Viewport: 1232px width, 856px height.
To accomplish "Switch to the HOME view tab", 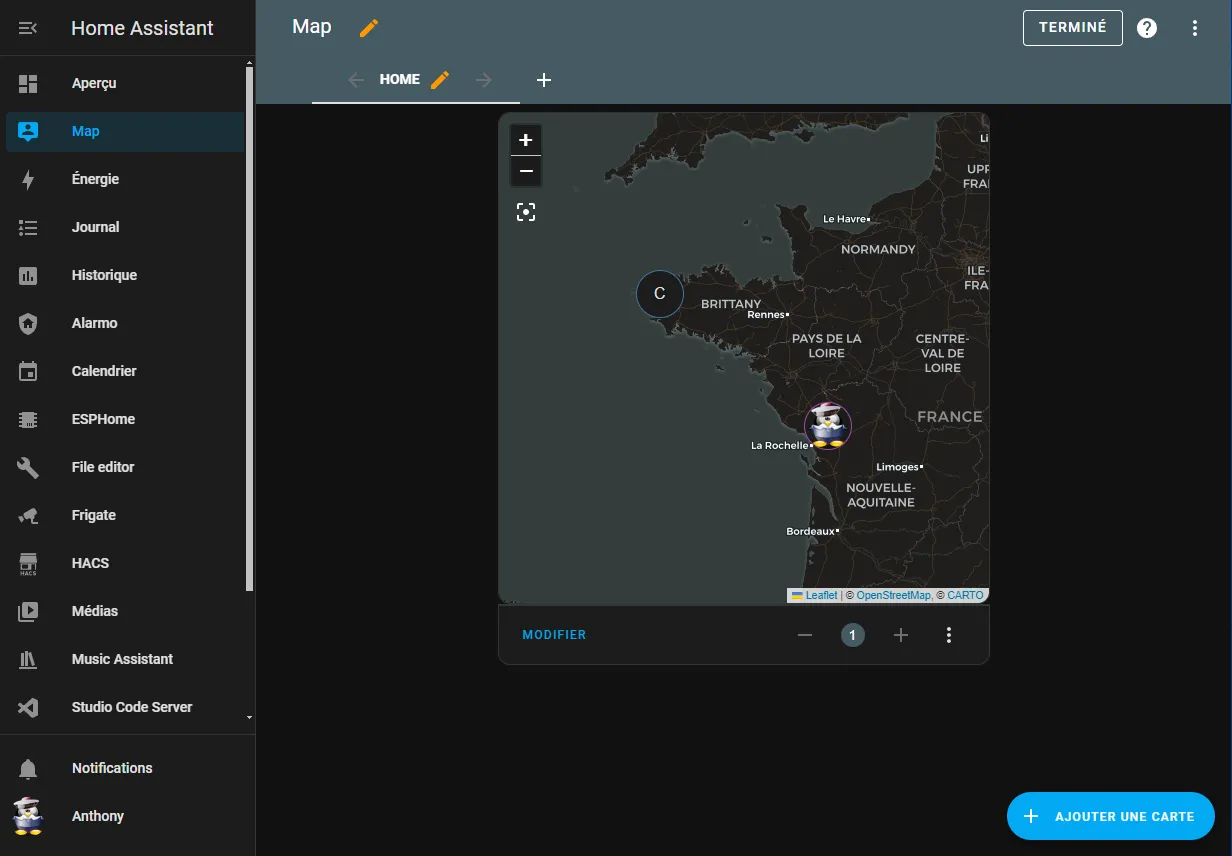I will point(399,79).
